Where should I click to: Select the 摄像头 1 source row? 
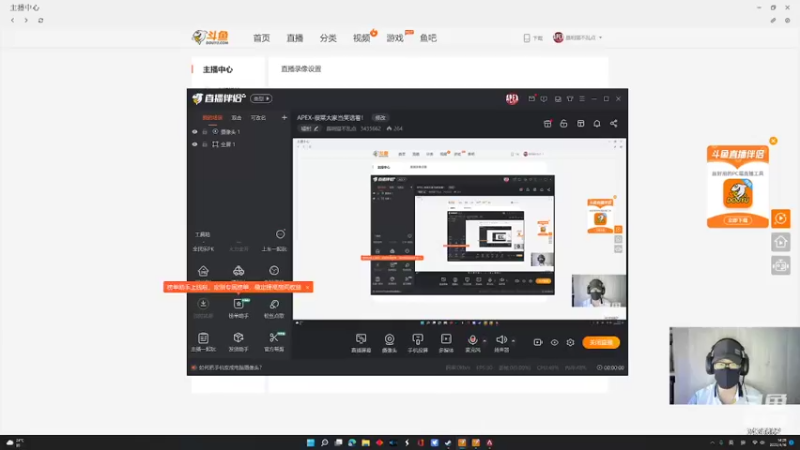pyautogui.click(x=239, y=132)
